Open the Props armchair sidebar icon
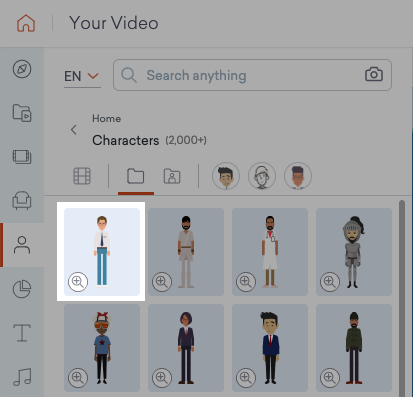The width and height of the screenshot is (413, 397). point(22,200)
